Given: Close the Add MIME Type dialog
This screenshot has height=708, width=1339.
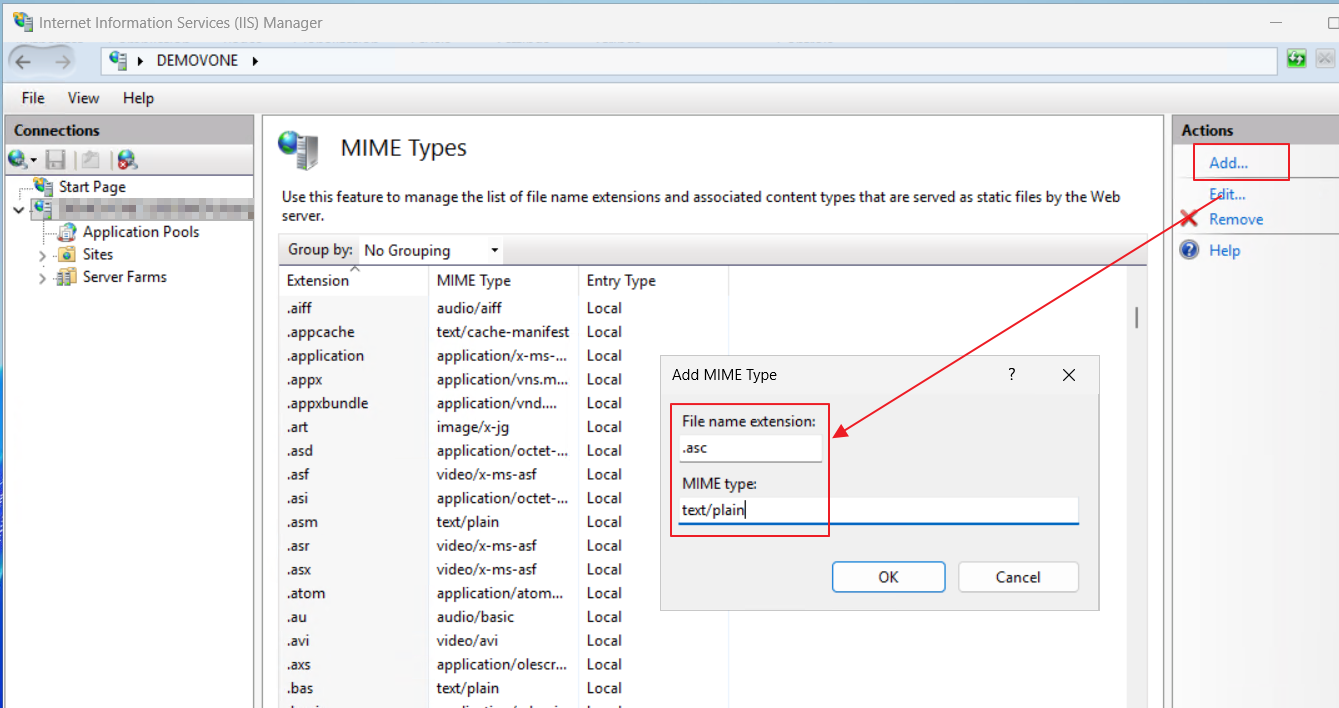Looking at the screenshot, I should coord(1068,375).
